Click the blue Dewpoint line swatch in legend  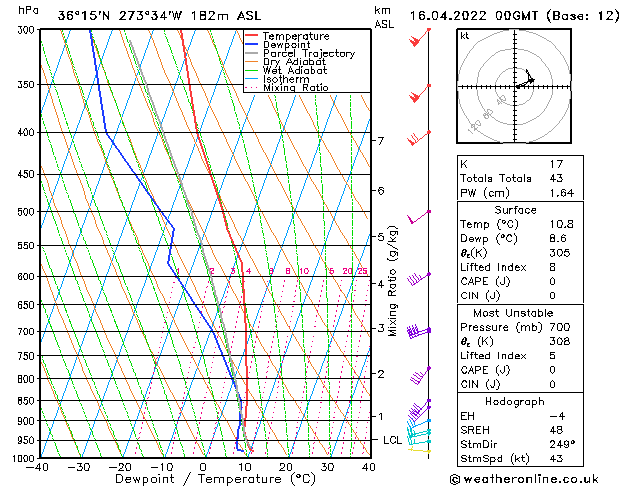tap(252, 45)
